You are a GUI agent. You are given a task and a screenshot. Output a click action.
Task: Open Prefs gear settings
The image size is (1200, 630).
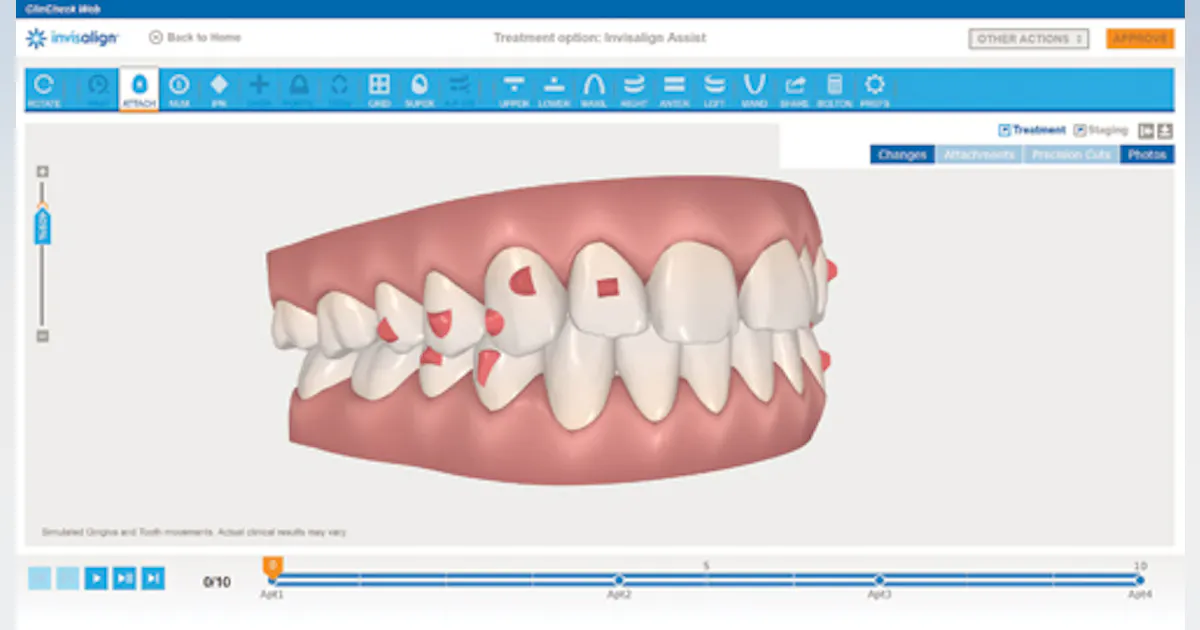tap(874, 89)
